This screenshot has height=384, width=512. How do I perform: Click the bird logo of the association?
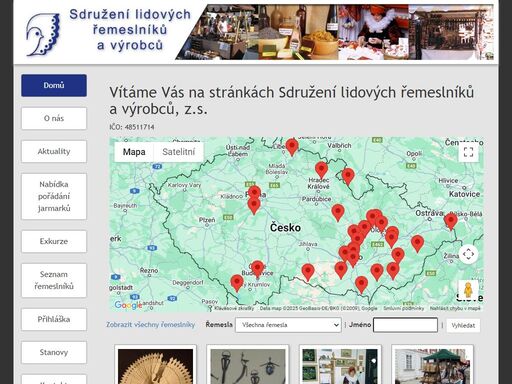[x=43, y=35]
